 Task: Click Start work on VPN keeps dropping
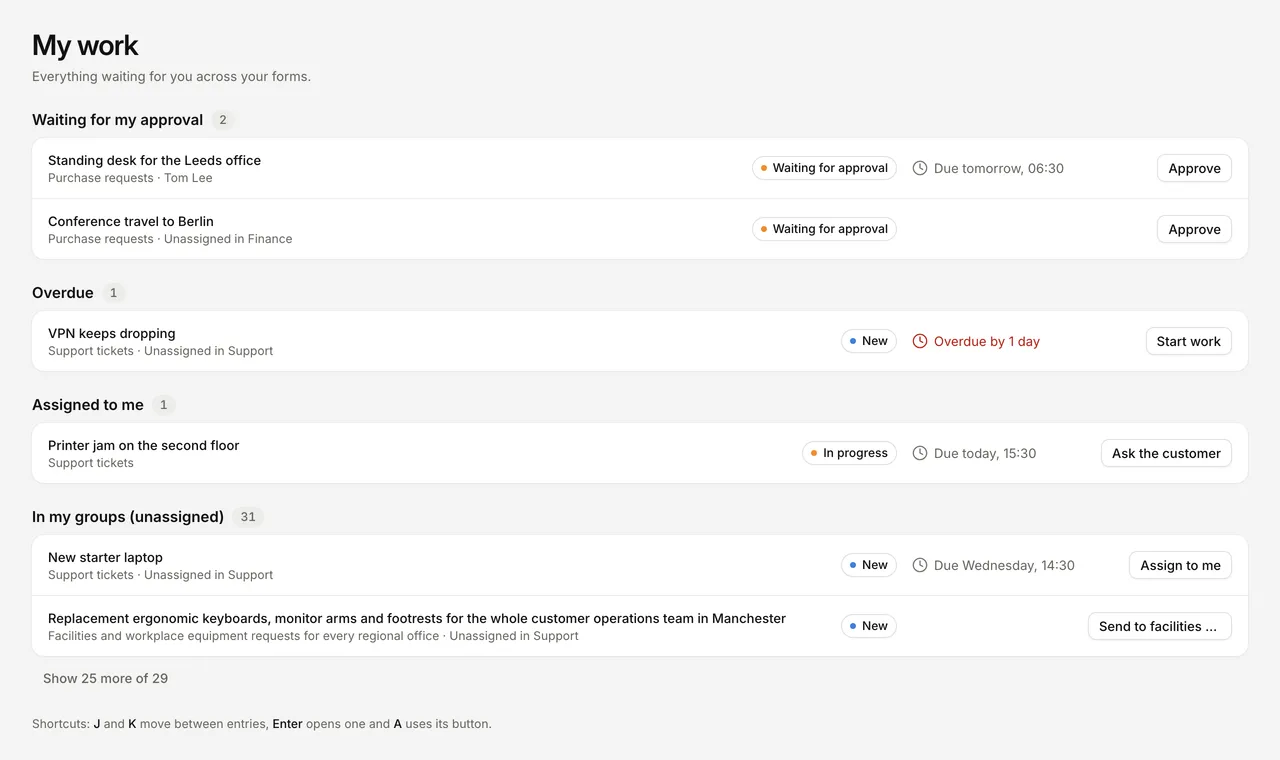(1188, 341)
